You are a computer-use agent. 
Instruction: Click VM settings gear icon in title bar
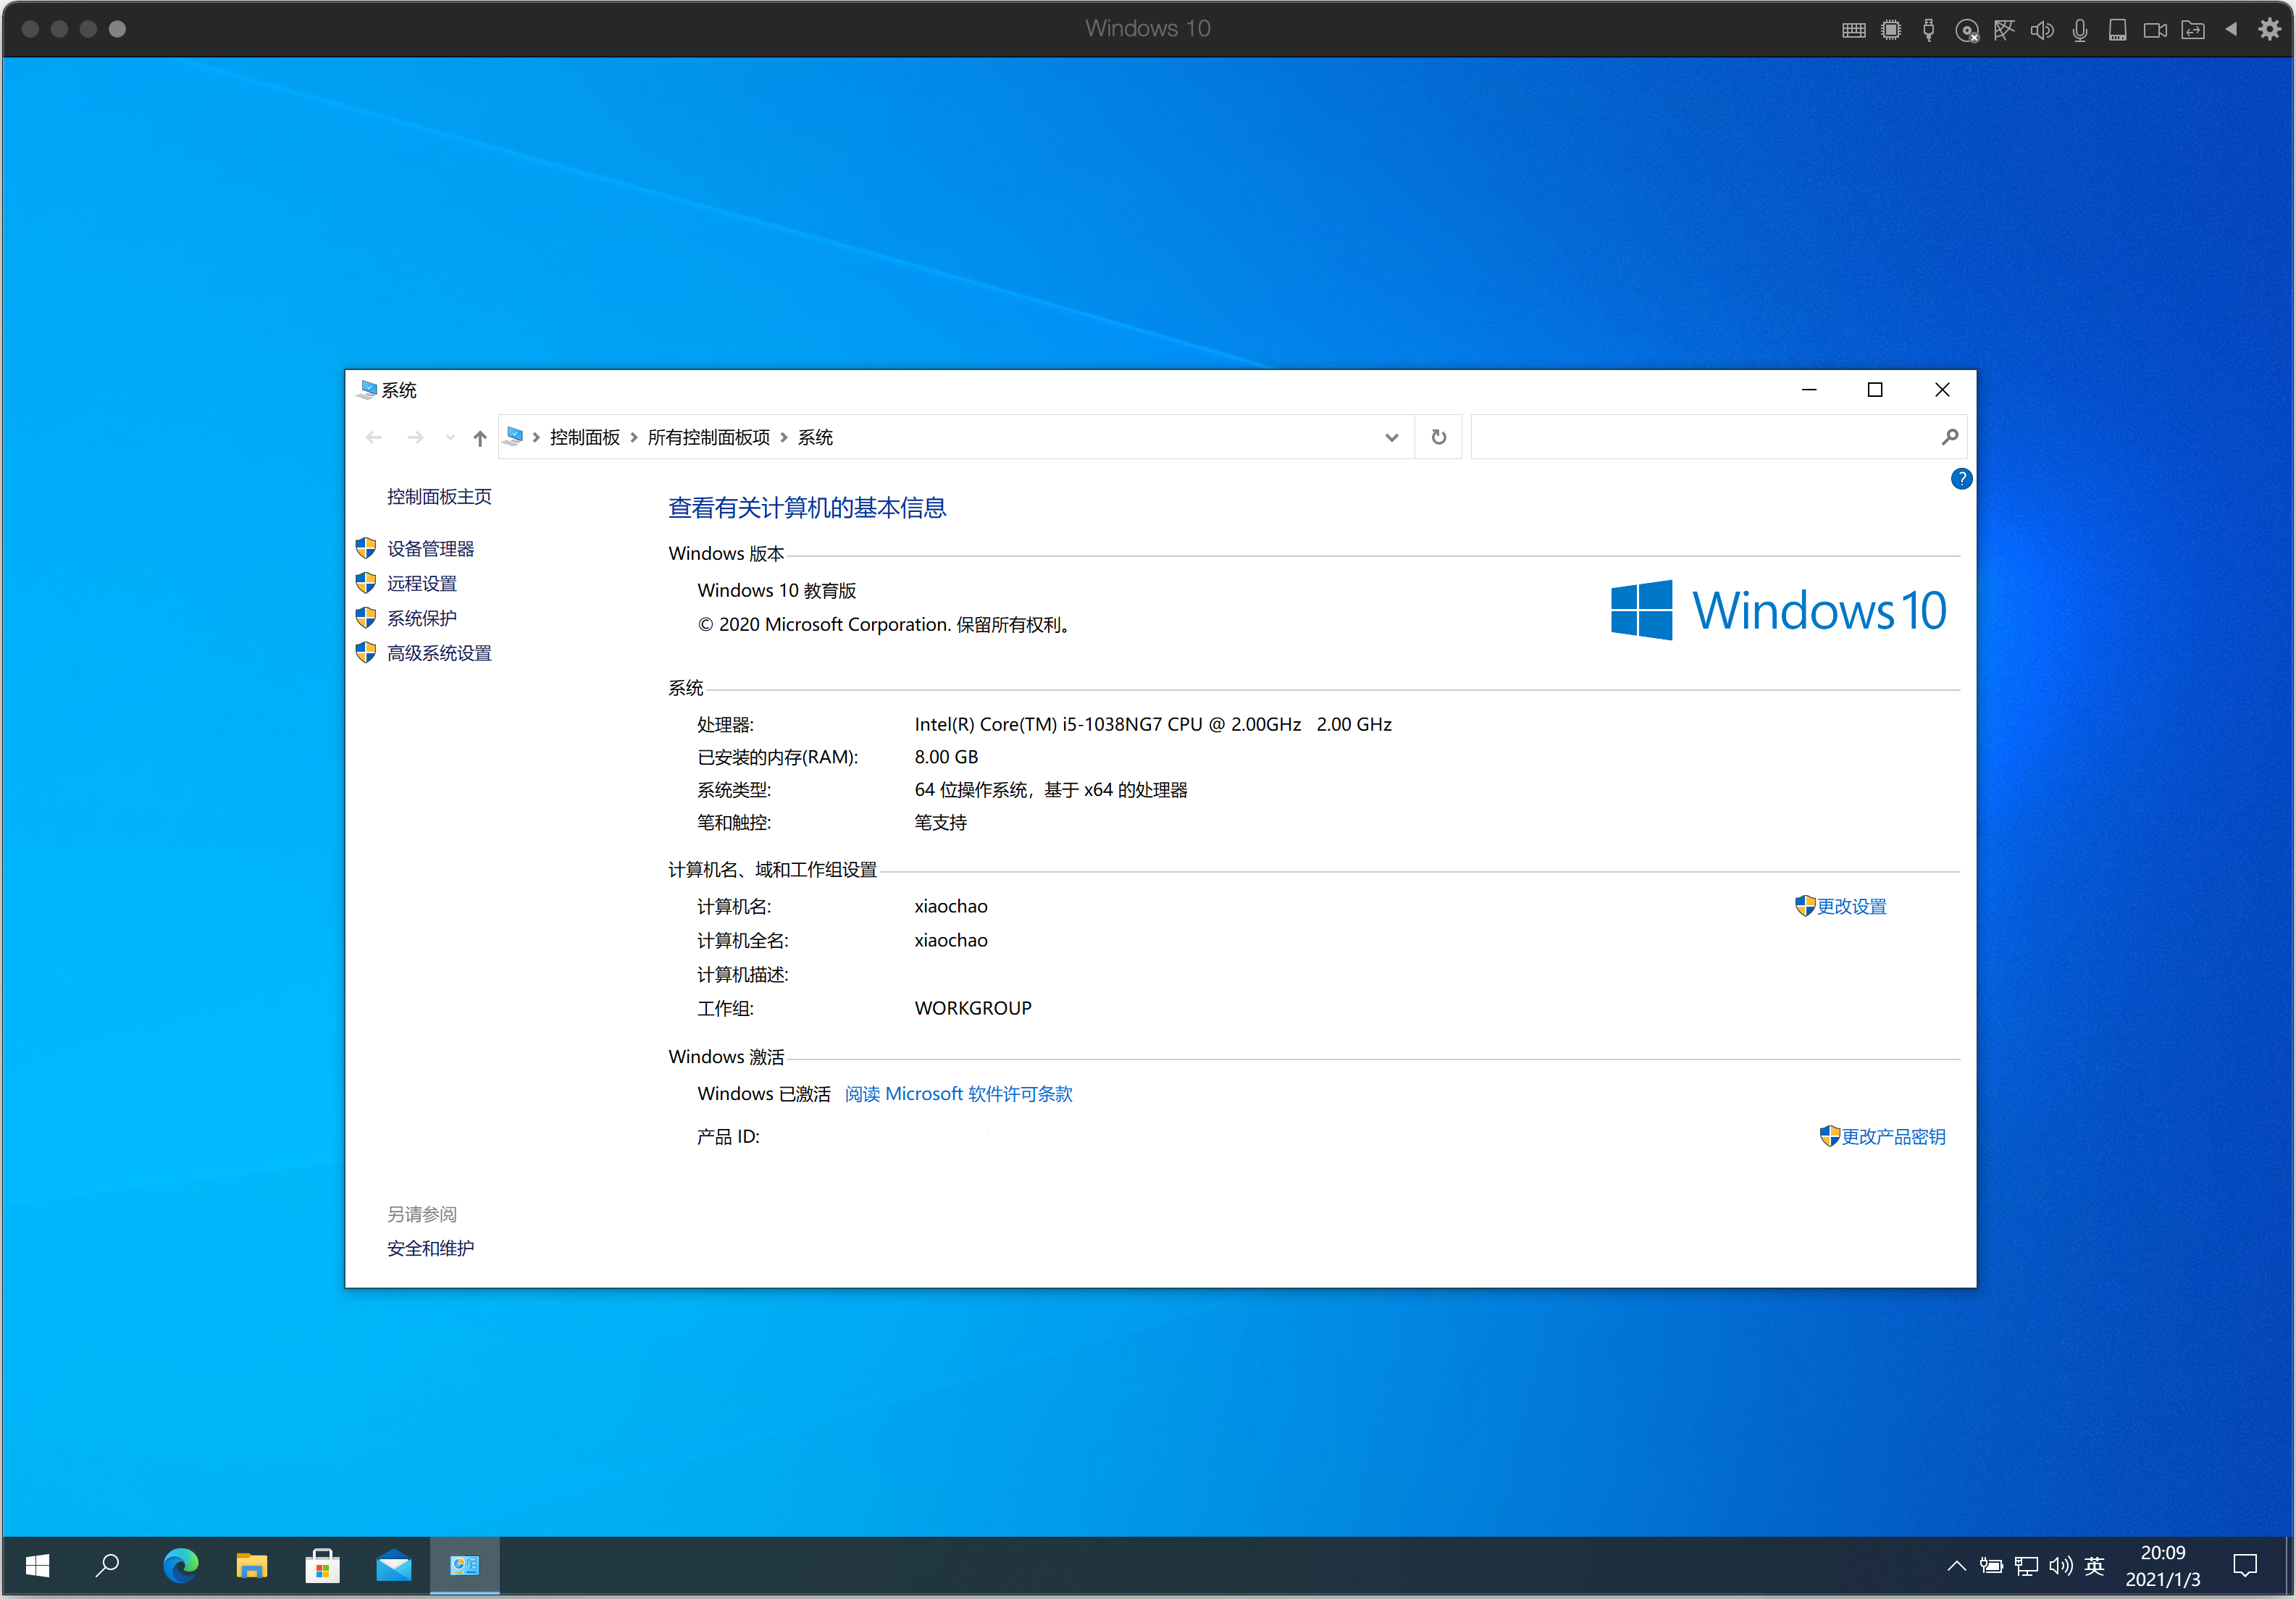pyautogui.click(x=2269, y=29)
